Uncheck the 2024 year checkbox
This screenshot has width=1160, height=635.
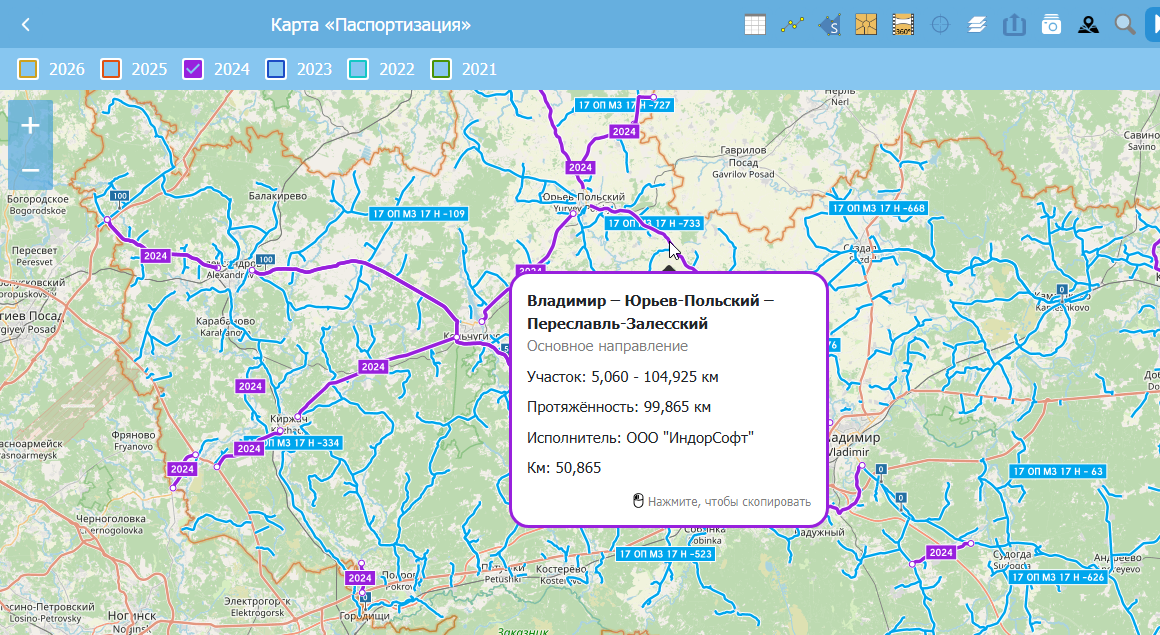194,69
